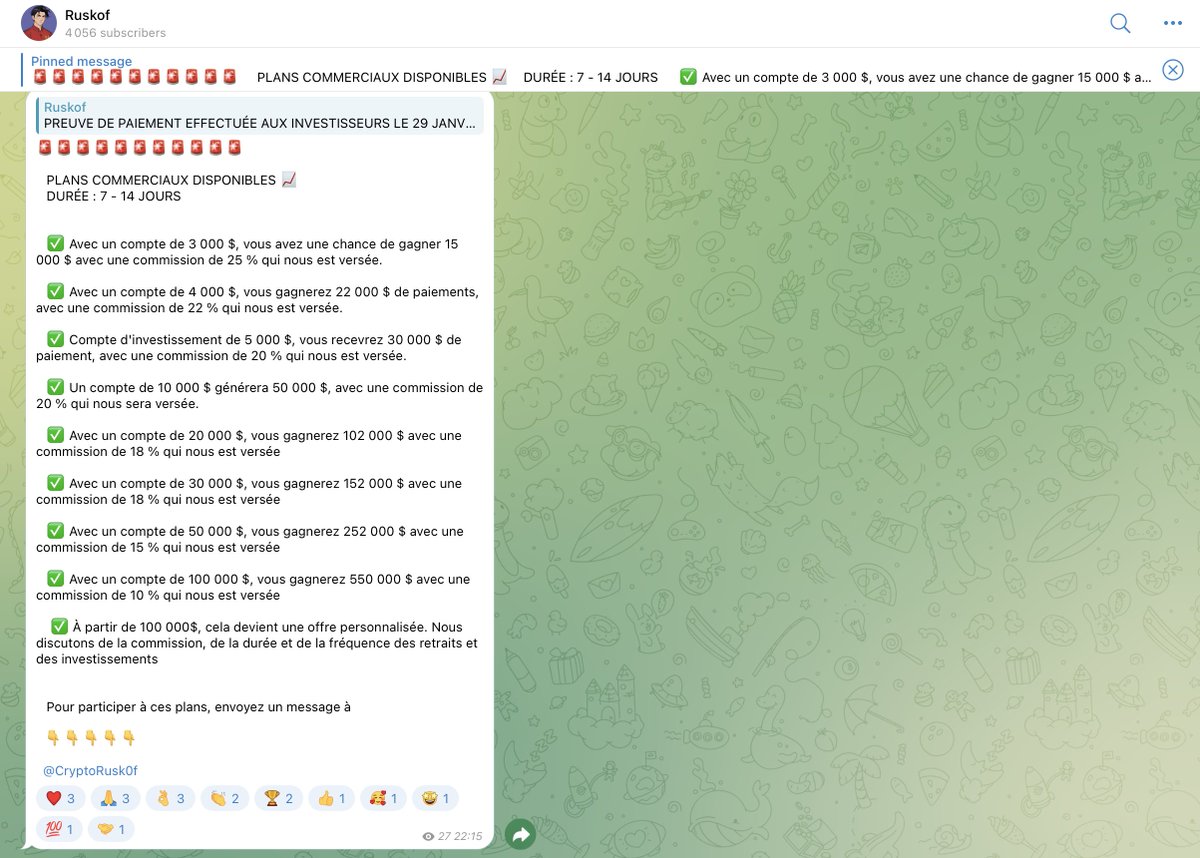Click the 'DURÉE : 7 - 14 JOURS' line in message
Viewport: 1200px width, 858px height.
coord(114,196)
